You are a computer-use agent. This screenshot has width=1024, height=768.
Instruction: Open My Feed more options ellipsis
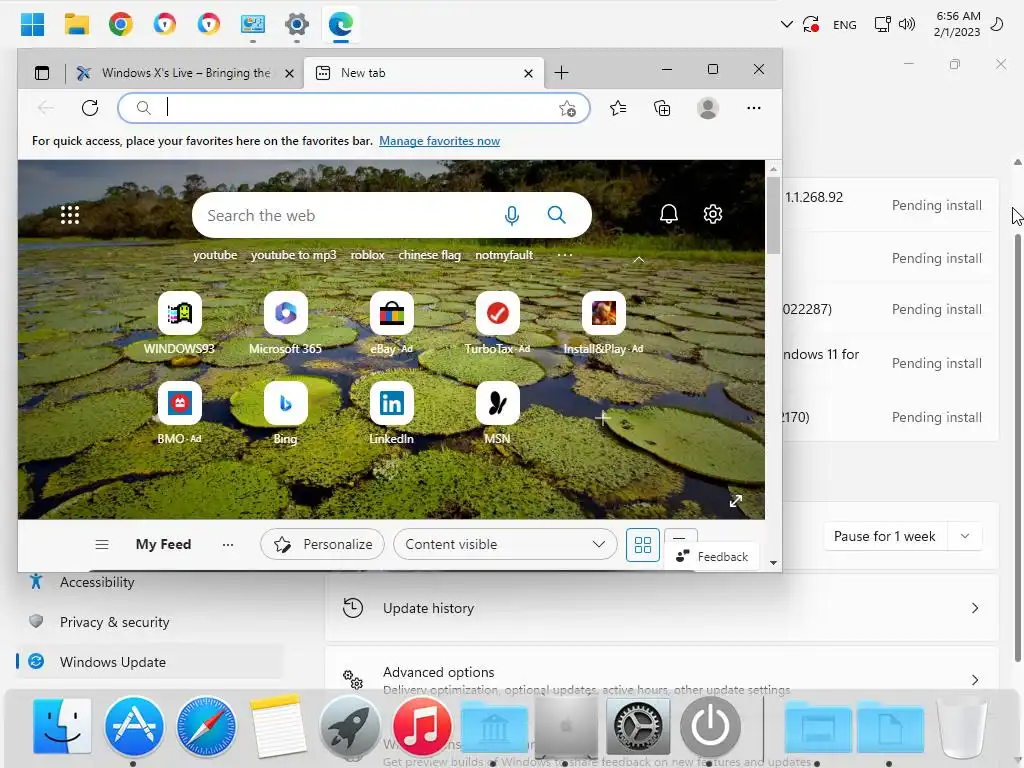pos(228,544)
